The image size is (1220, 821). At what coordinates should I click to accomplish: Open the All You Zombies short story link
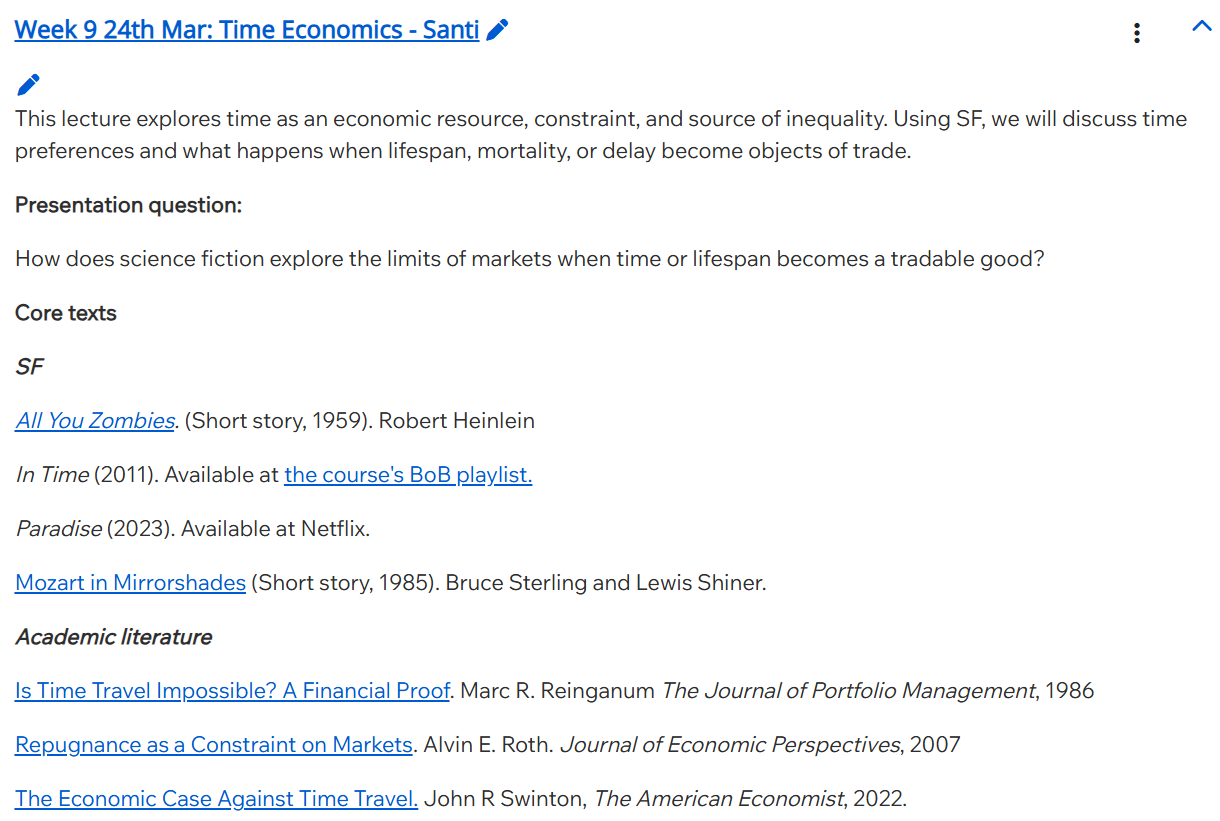point(95,421)
